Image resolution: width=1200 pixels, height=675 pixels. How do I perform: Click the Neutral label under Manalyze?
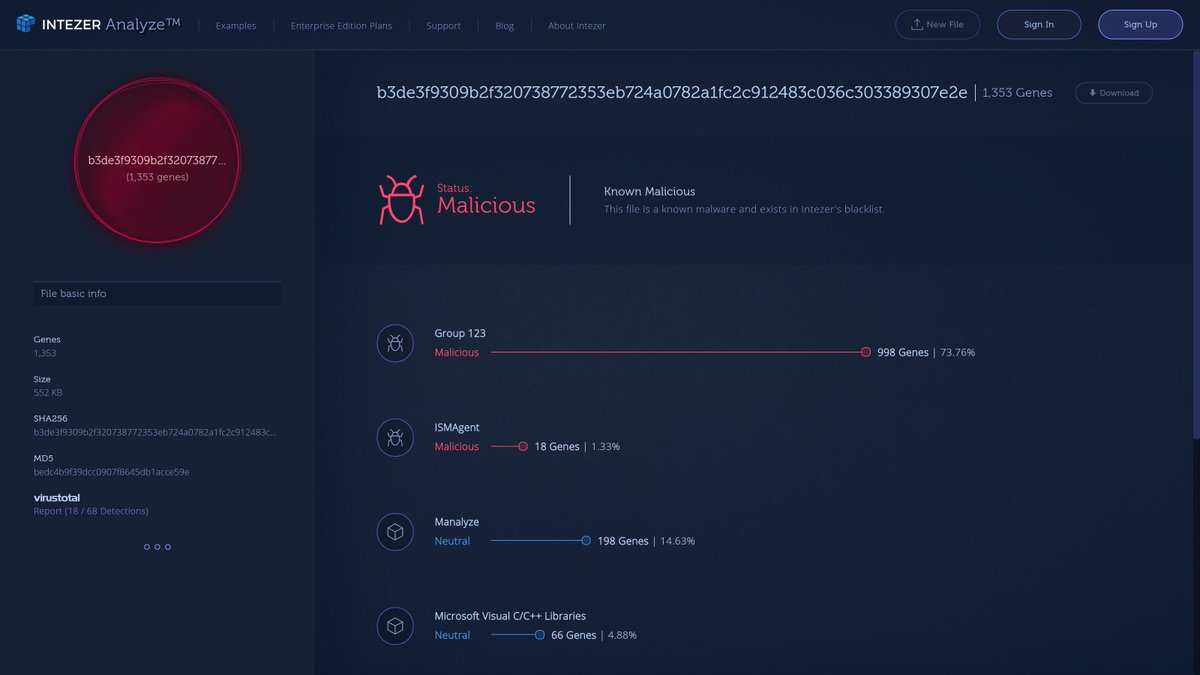pyautogui.click(x=452, y=541)
